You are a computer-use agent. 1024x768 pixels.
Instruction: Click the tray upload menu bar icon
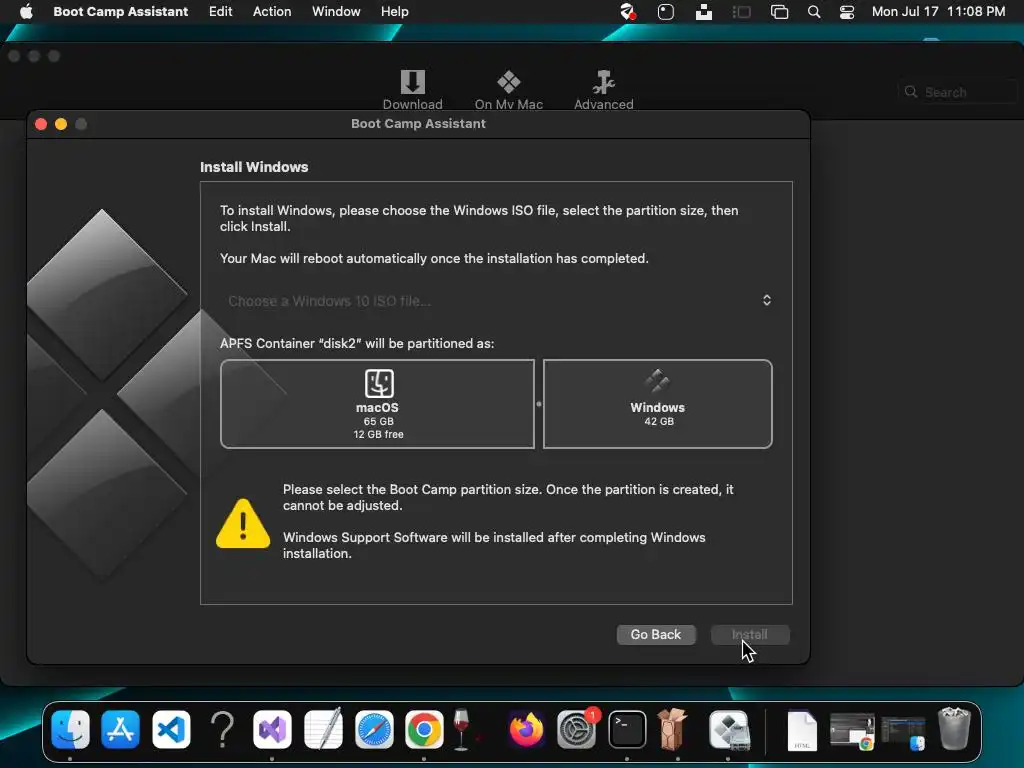tap(704, 12)
